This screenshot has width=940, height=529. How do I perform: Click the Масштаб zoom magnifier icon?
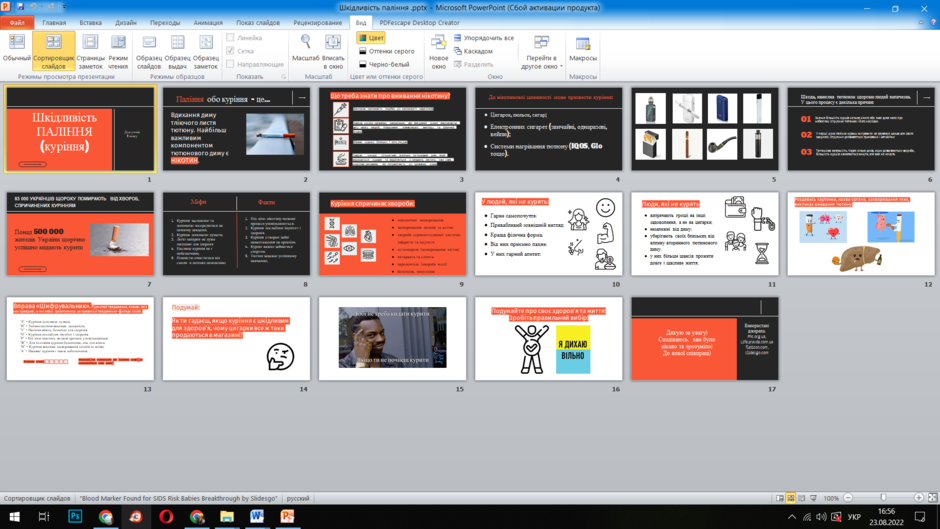(x=306, y=42)
